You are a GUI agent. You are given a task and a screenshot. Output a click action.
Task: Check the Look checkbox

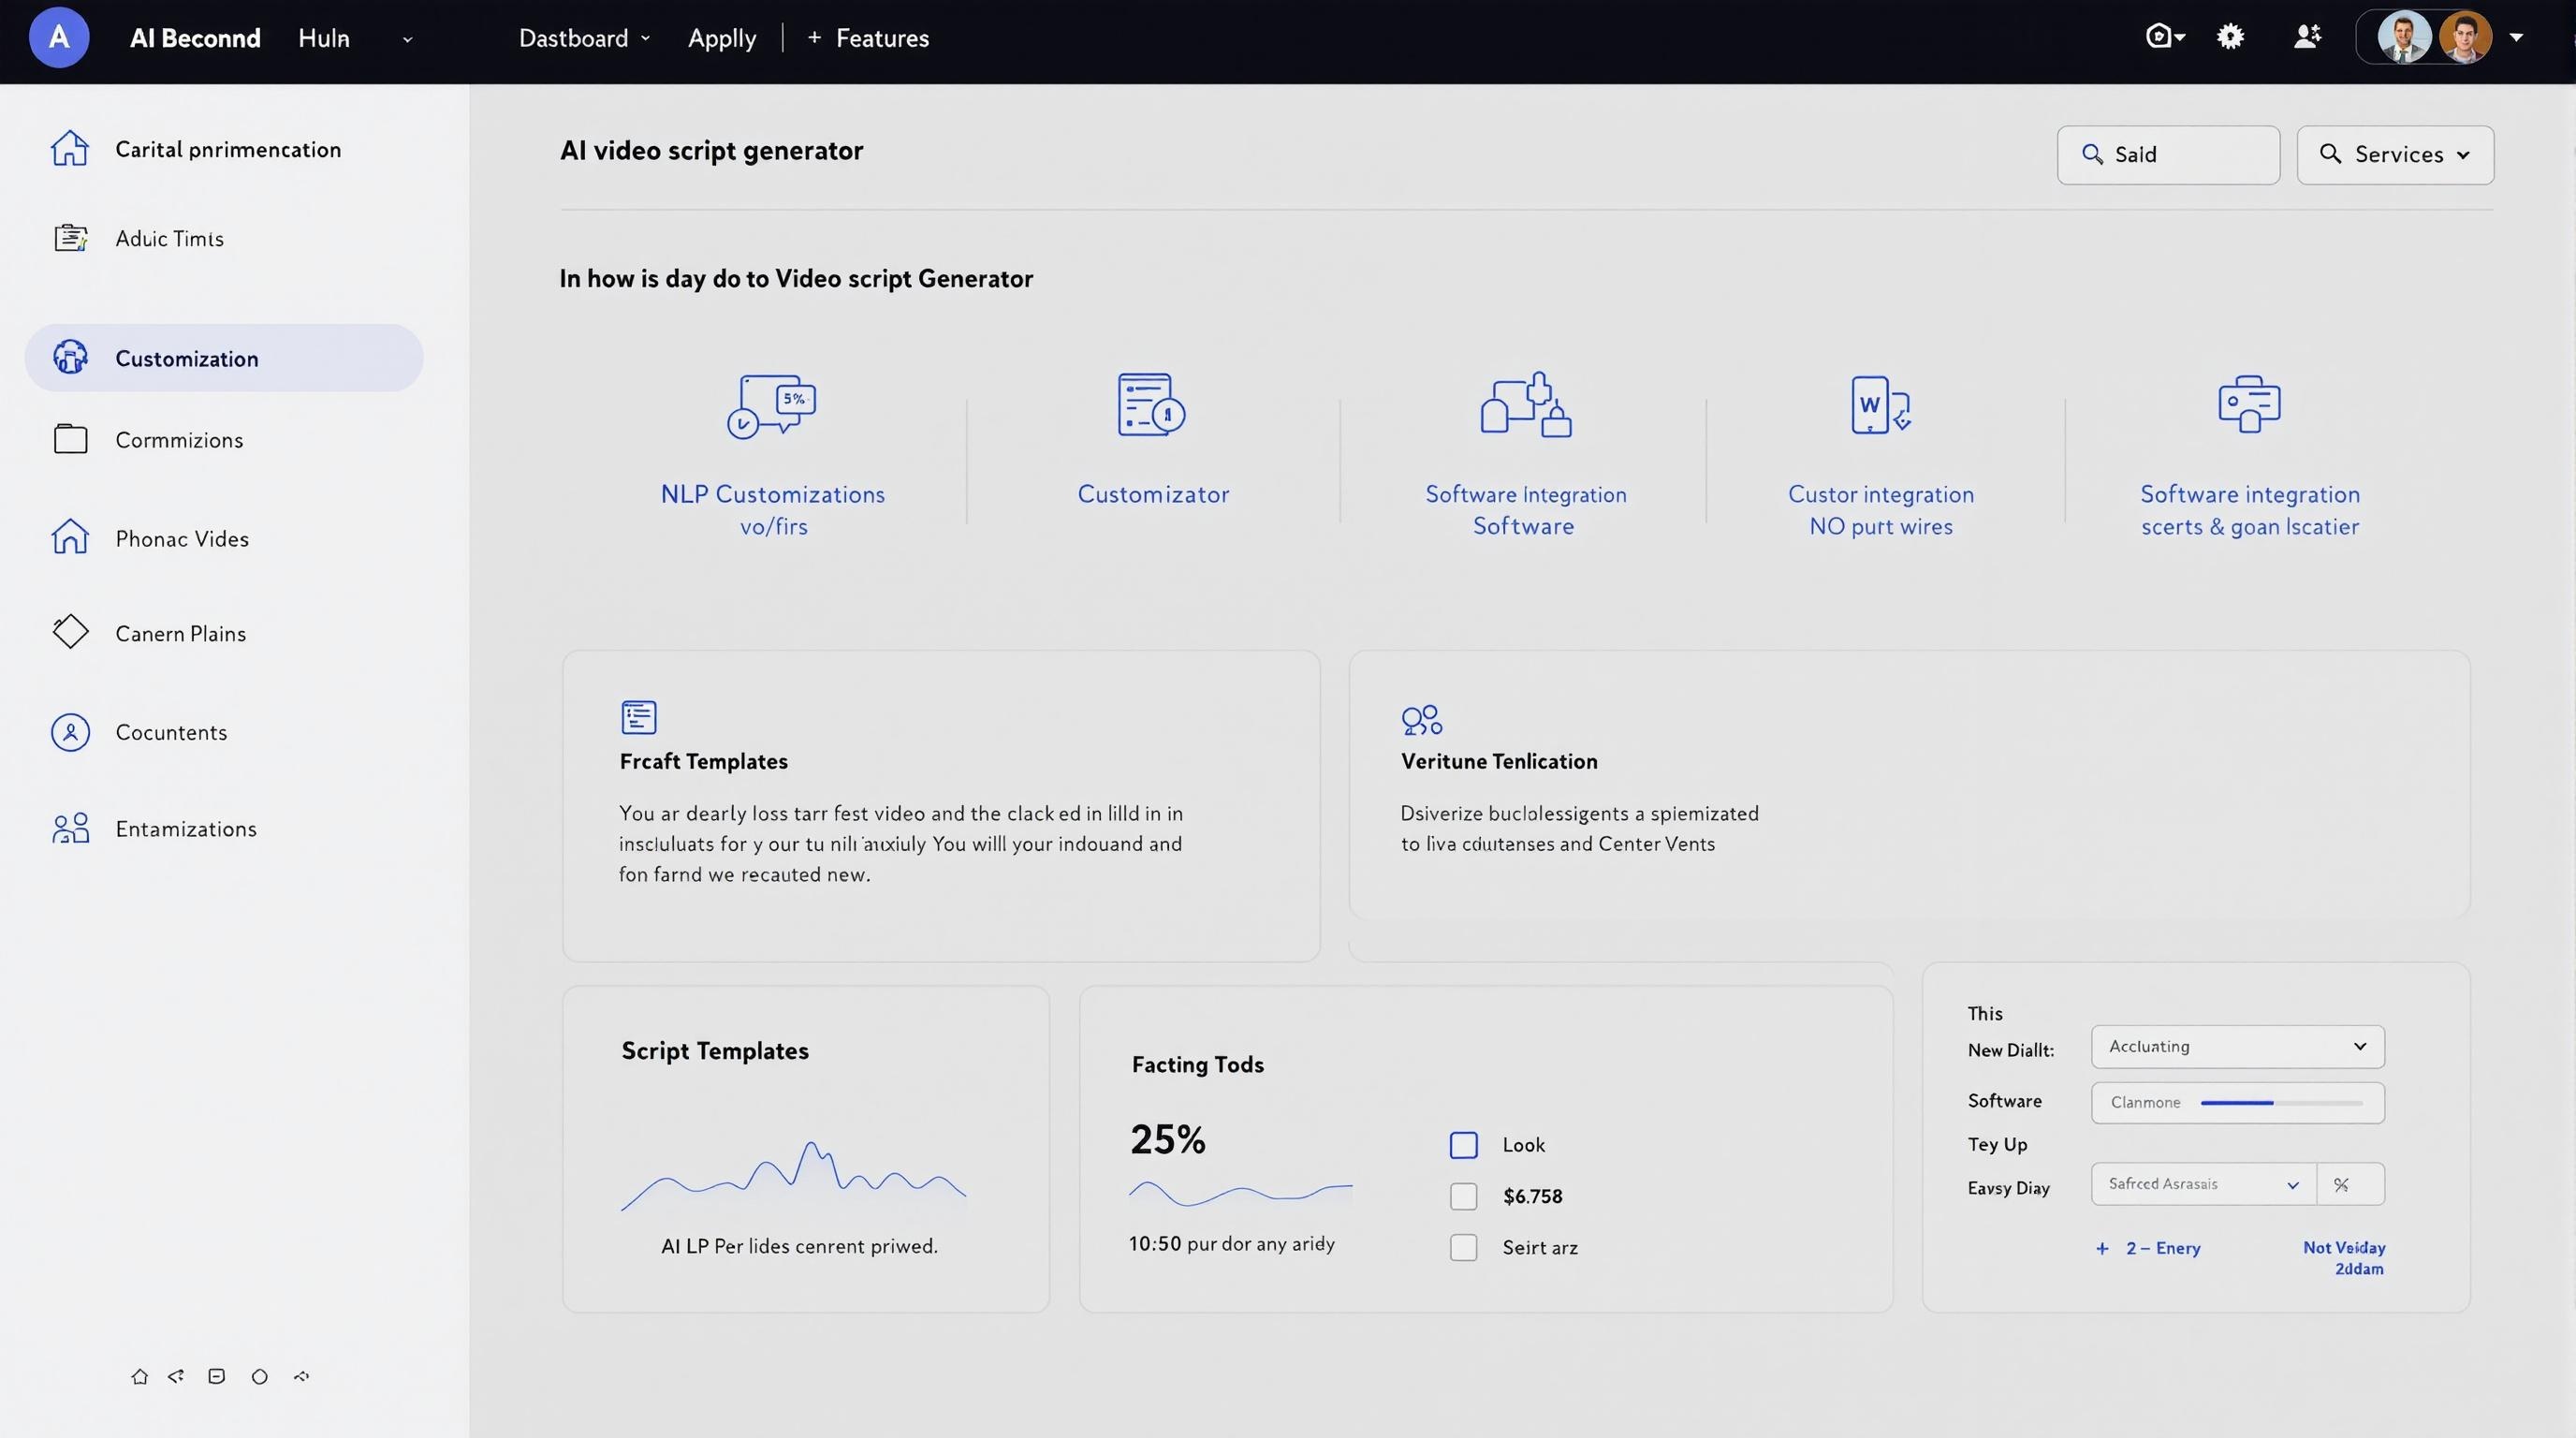point(1463,1145)
